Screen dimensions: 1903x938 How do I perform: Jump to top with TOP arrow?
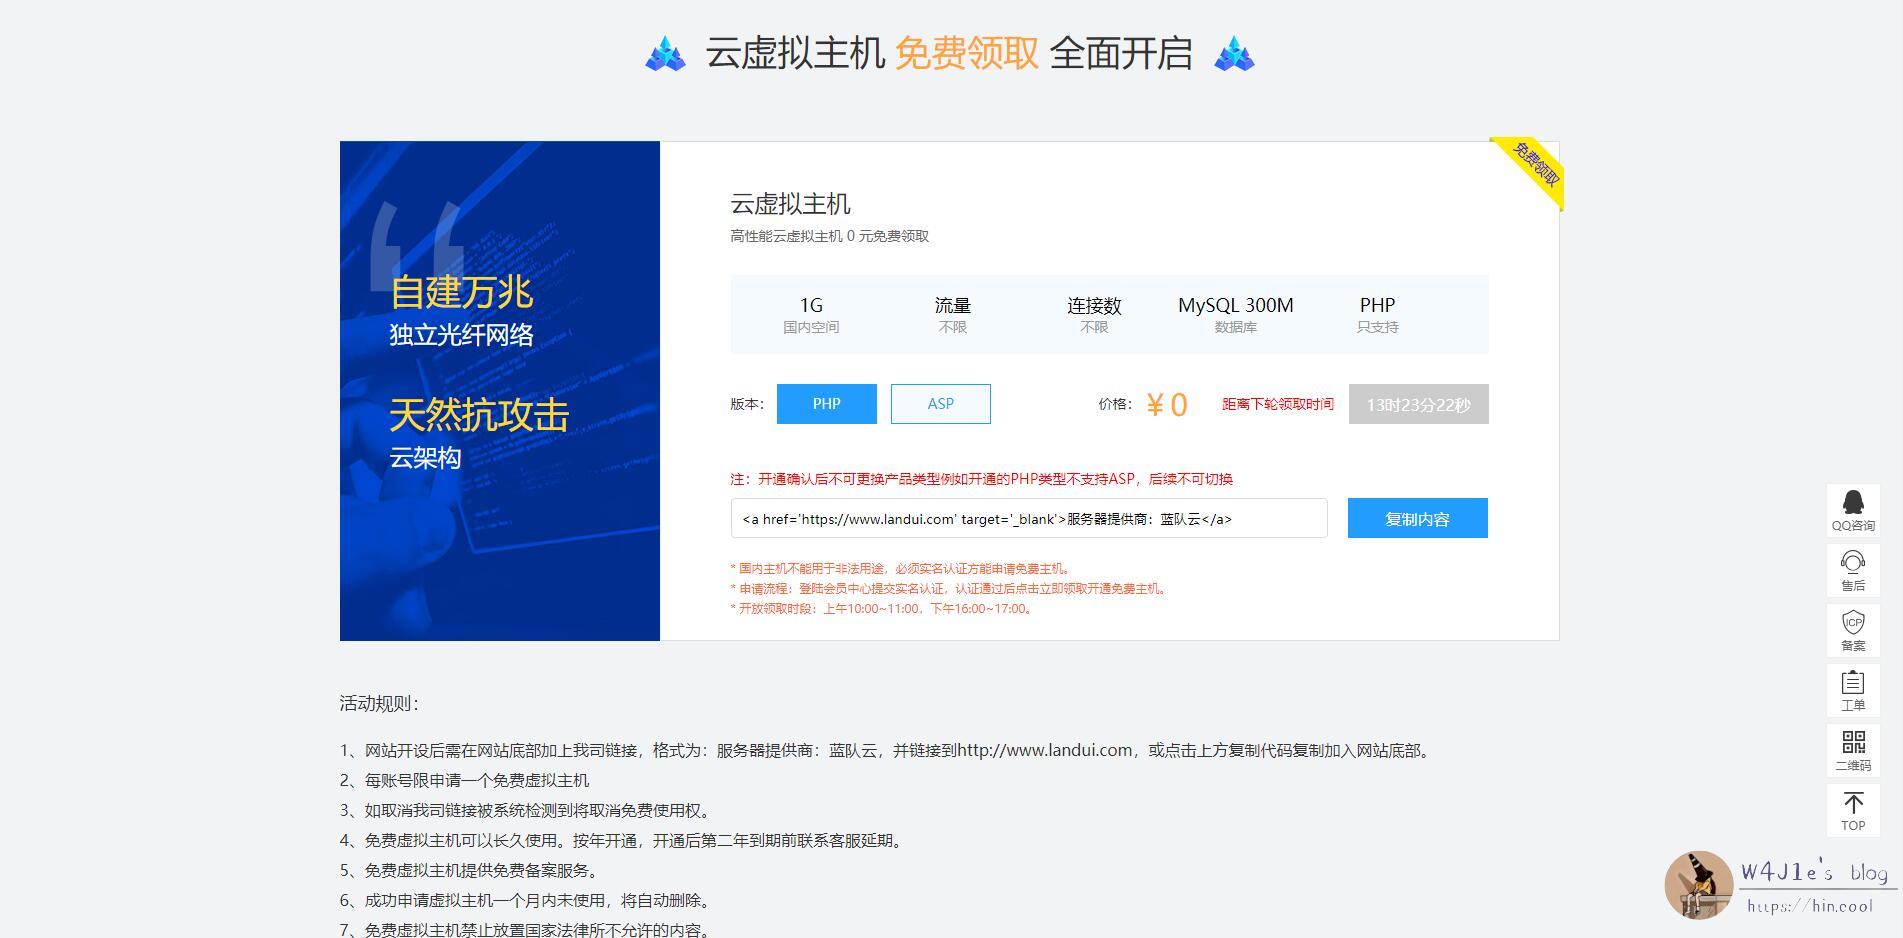(x=1853, y=810)
